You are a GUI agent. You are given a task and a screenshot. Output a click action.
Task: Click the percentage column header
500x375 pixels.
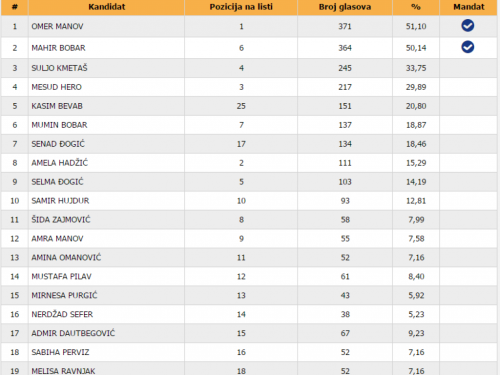tap(416, 7)
